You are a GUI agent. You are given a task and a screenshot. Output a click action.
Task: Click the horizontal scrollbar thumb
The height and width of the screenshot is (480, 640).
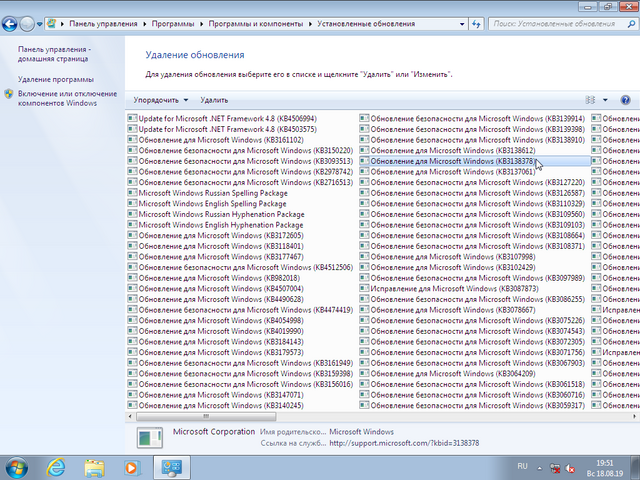tap(206, 416)
